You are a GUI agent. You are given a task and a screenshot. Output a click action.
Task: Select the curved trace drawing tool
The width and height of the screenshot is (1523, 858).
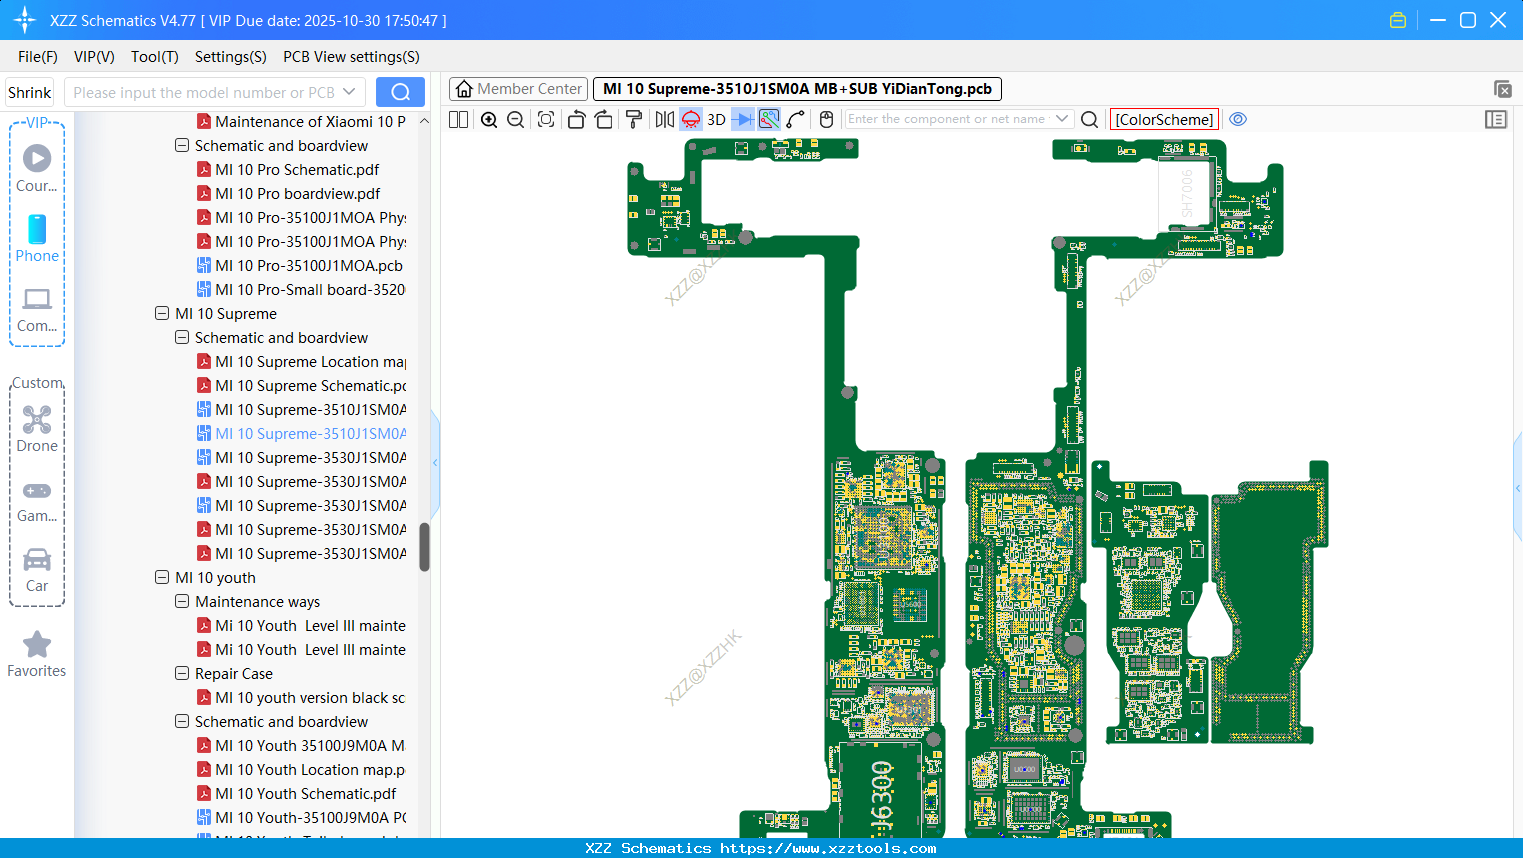[795, 119]
